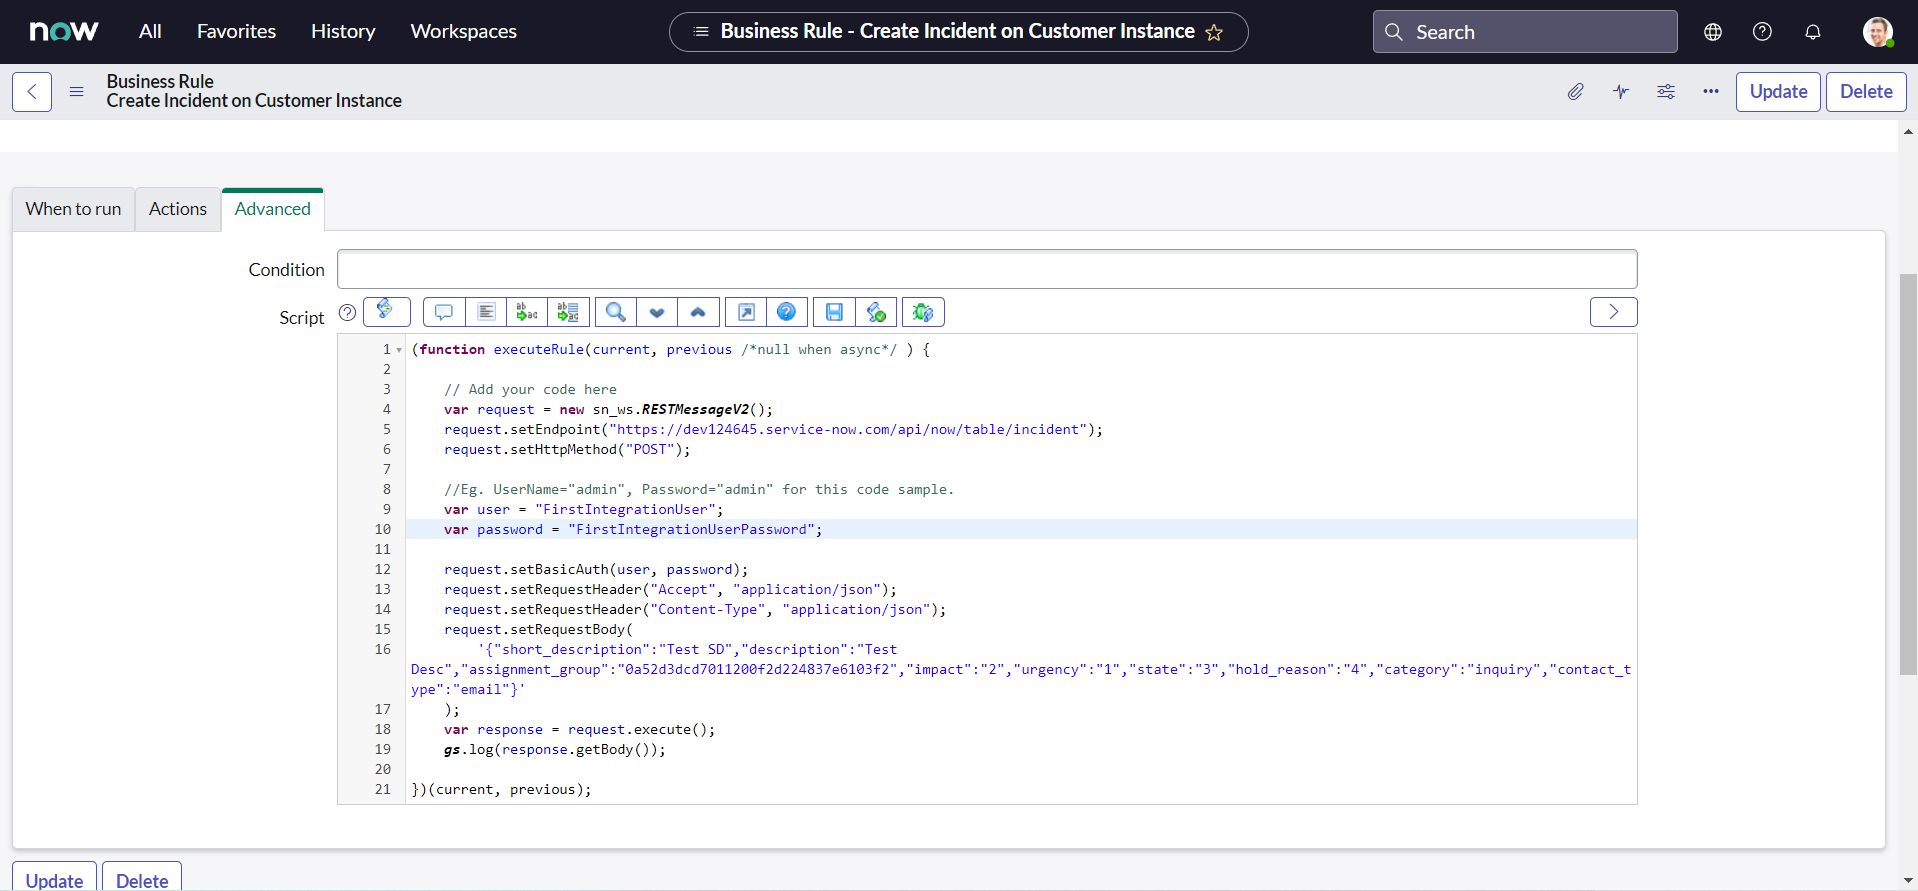1918x891 pixels.
Task: Click the Condition input field
Action: (x=987, y=269)
